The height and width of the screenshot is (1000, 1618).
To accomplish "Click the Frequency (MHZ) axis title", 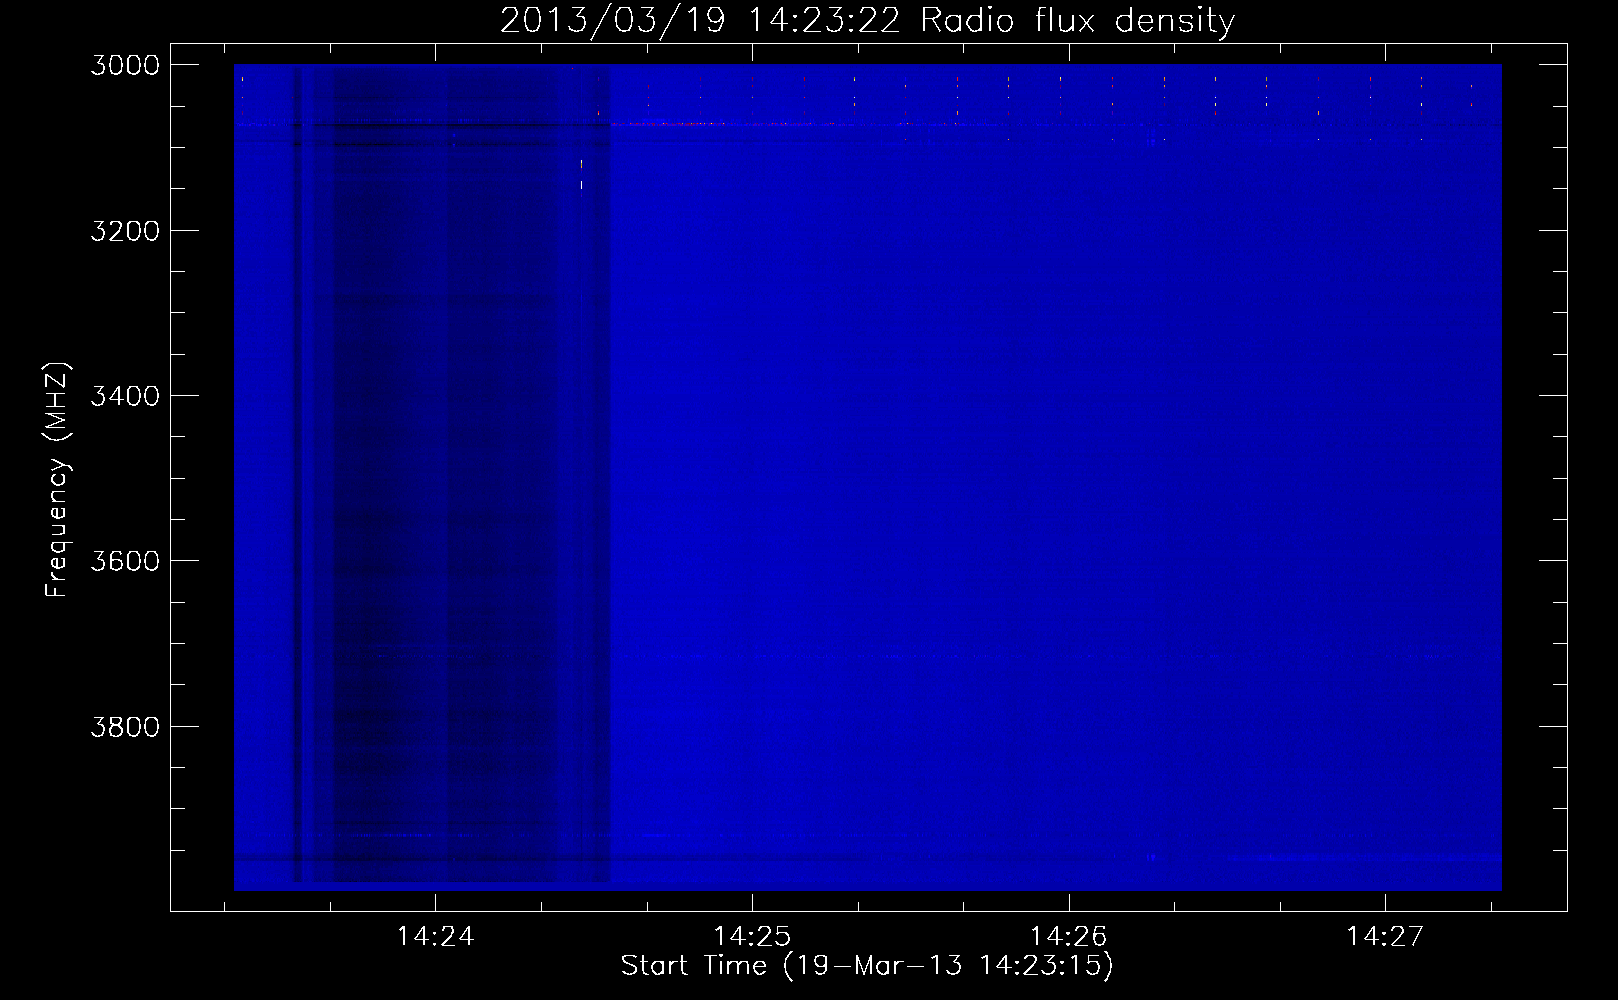I will (x=57, y=479).
